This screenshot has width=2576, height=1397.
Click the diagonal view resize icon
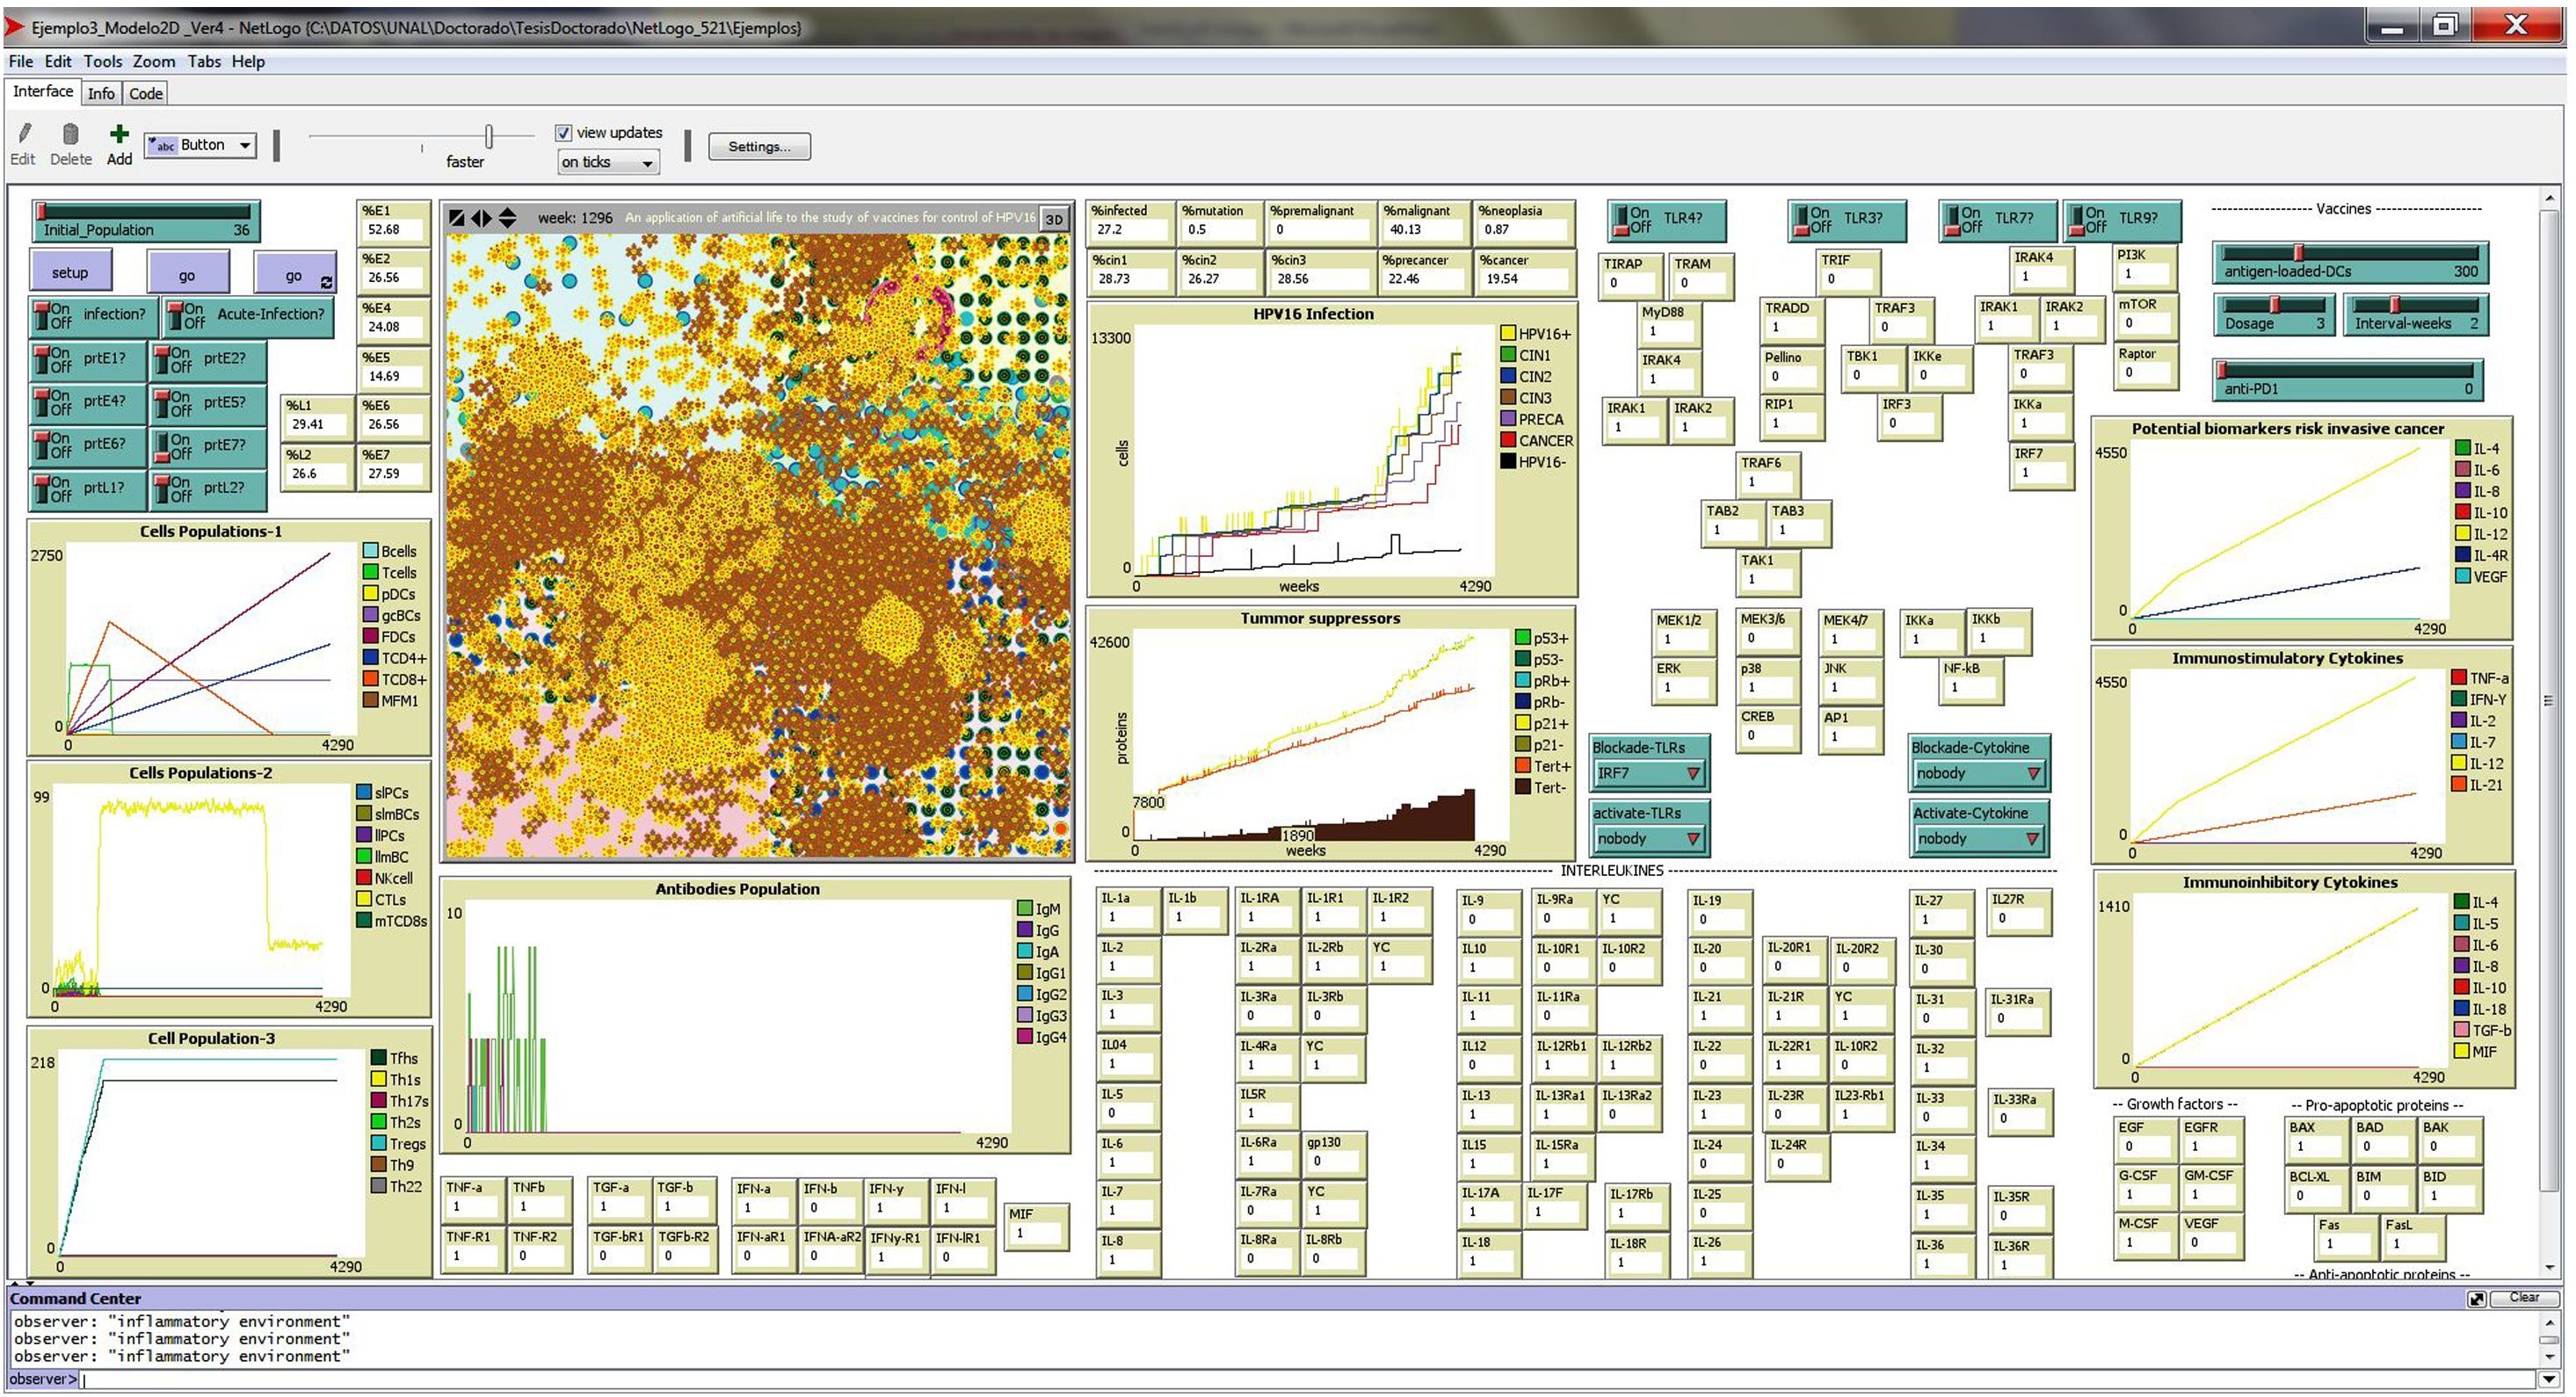457,218
